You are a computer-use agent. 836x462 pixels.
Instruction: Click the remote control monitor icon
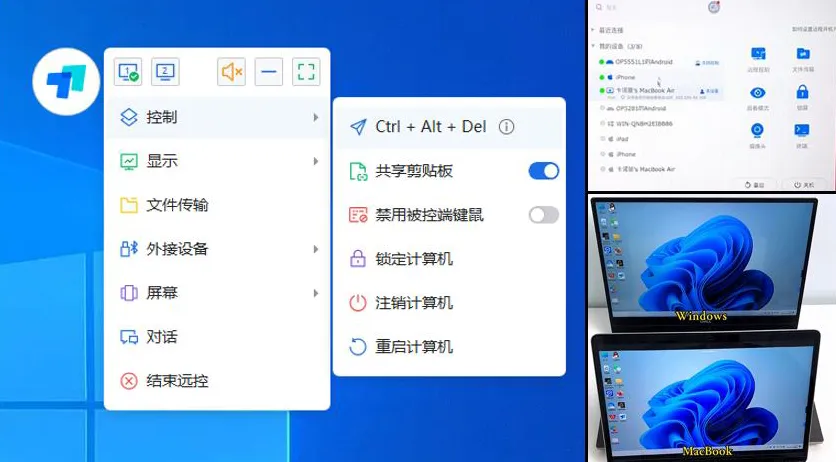pos(758,54)
